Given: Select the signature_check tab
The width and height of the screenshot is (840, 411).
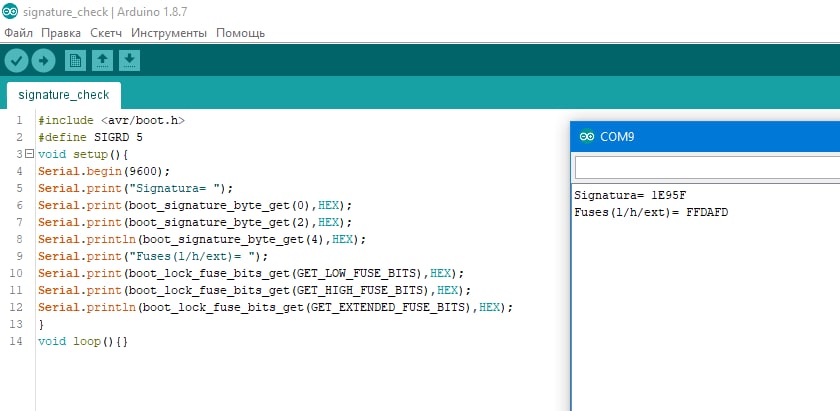Looking at the screenshot, I should [64, 95].
